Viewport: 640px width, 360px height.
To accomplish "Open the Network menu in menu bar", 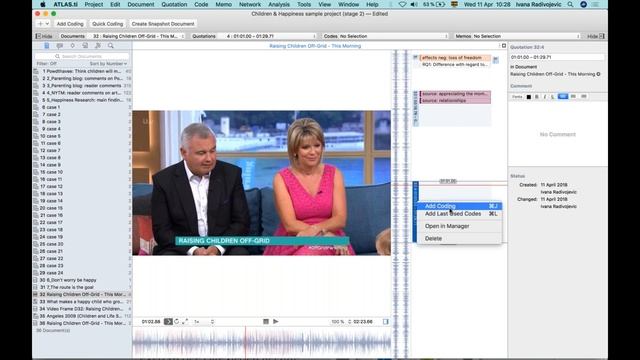I will coord(250,4).
